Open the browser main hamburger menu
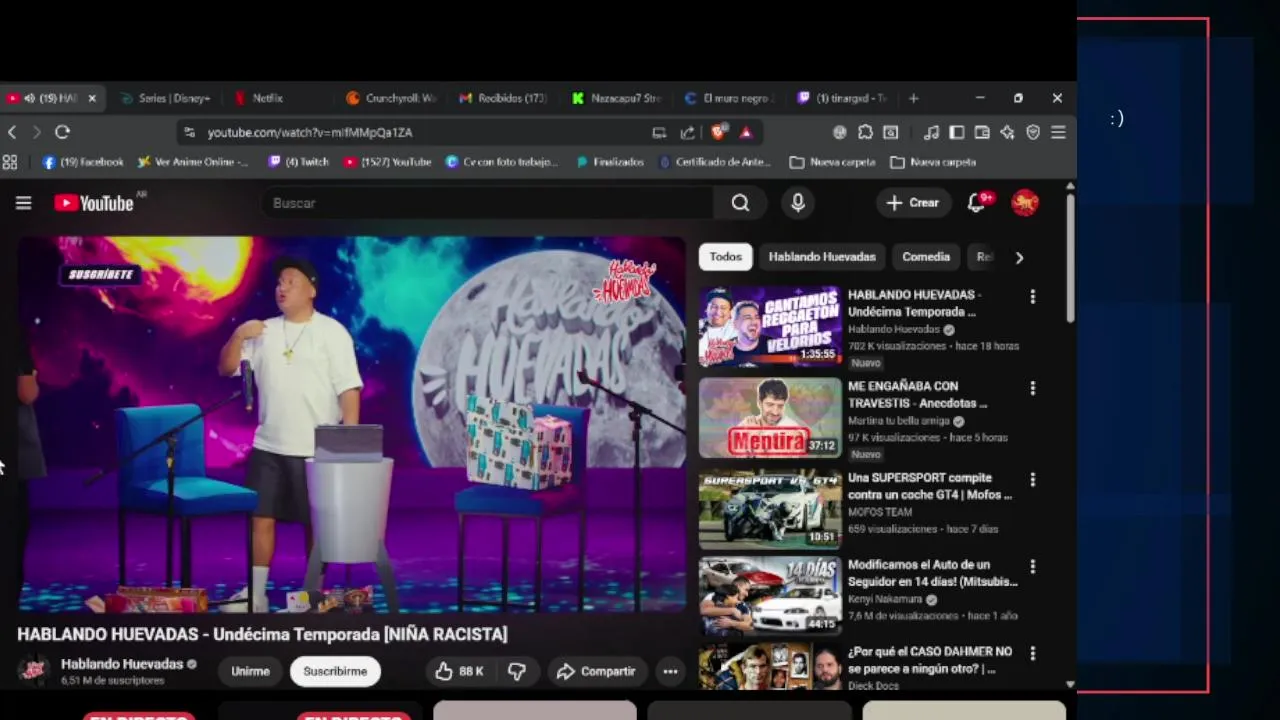The height and width of the screenshot is (720, 1280). (x=1058, y=132)
